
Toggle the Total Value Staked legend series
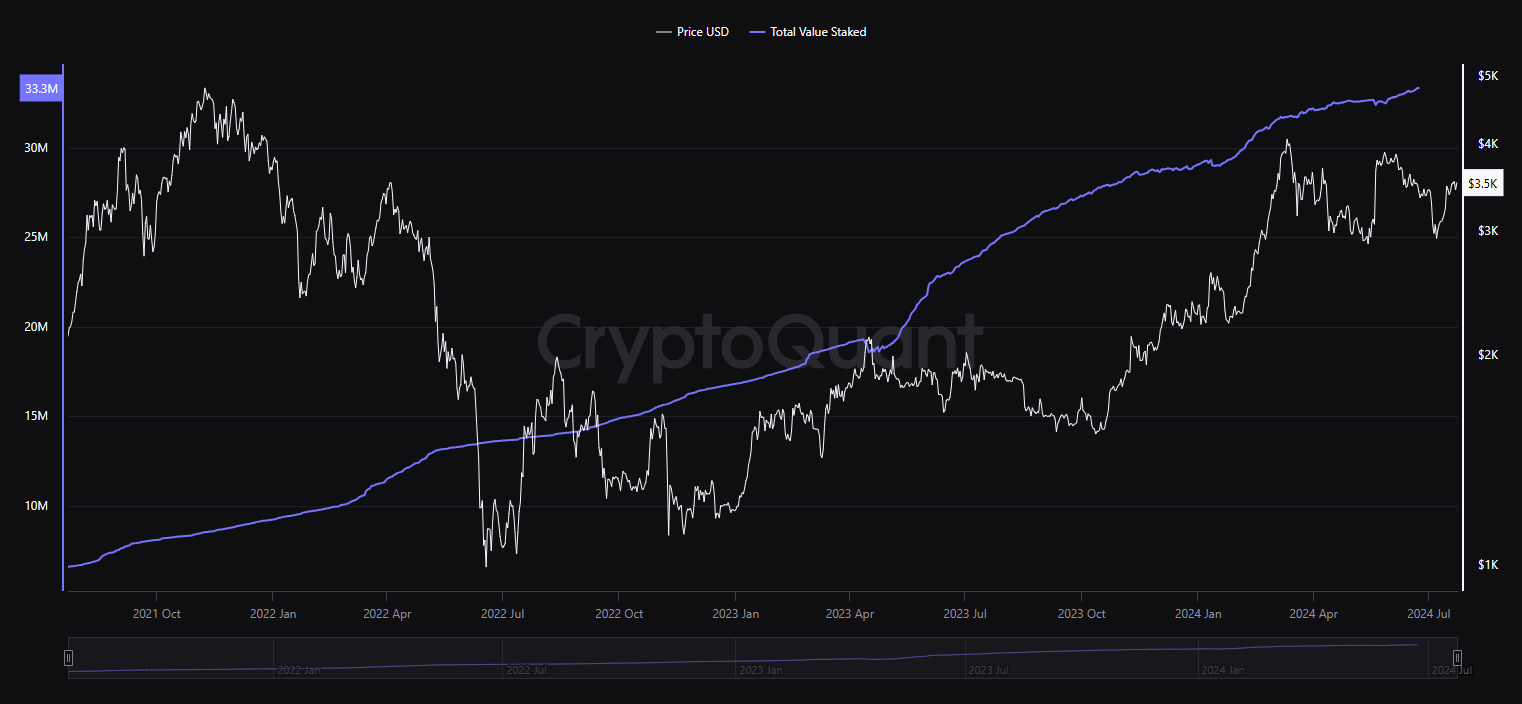point(817,32)
